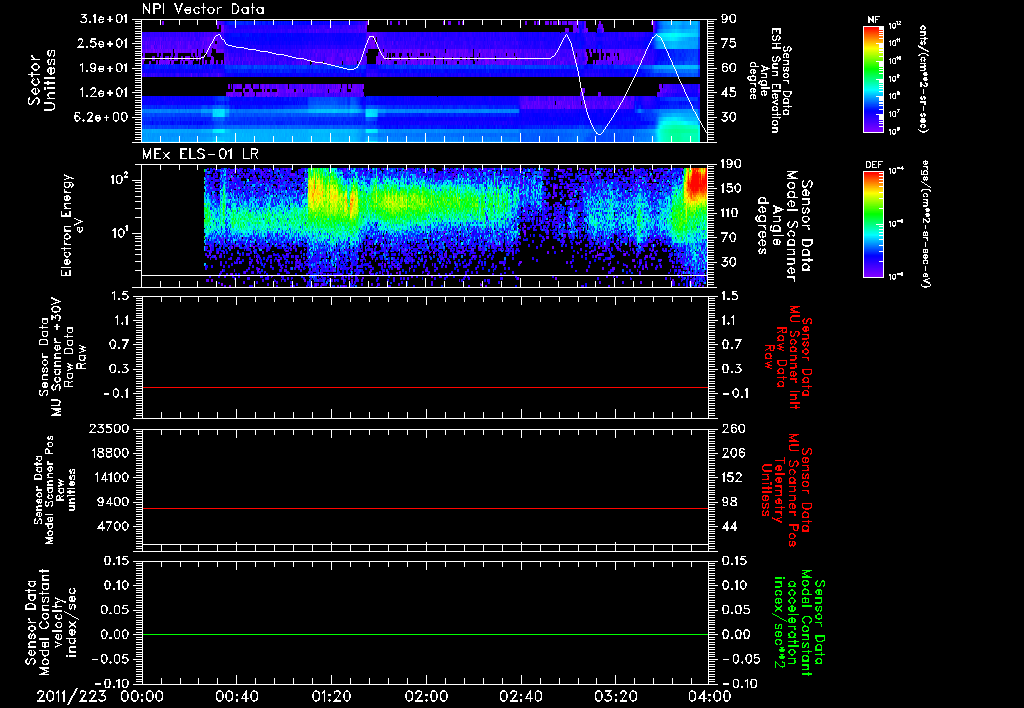
Task: Click the '03:20' time axis label
Action: [x=615, y=696]
